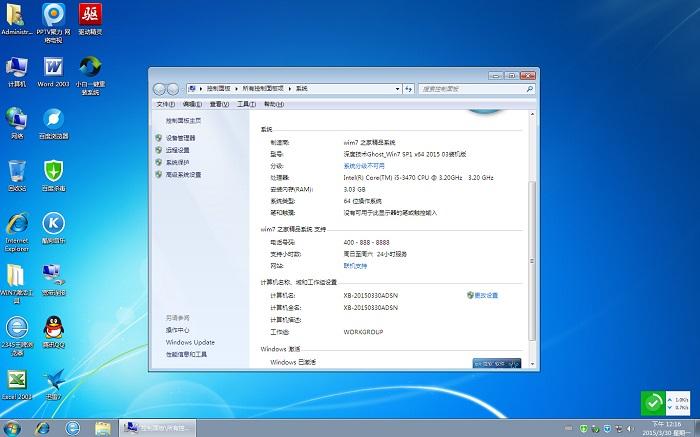Image resolution: width=700 pixels, height=437 pixels.
Task: Click the 更改设置 shield link
Action: (485, 295)
